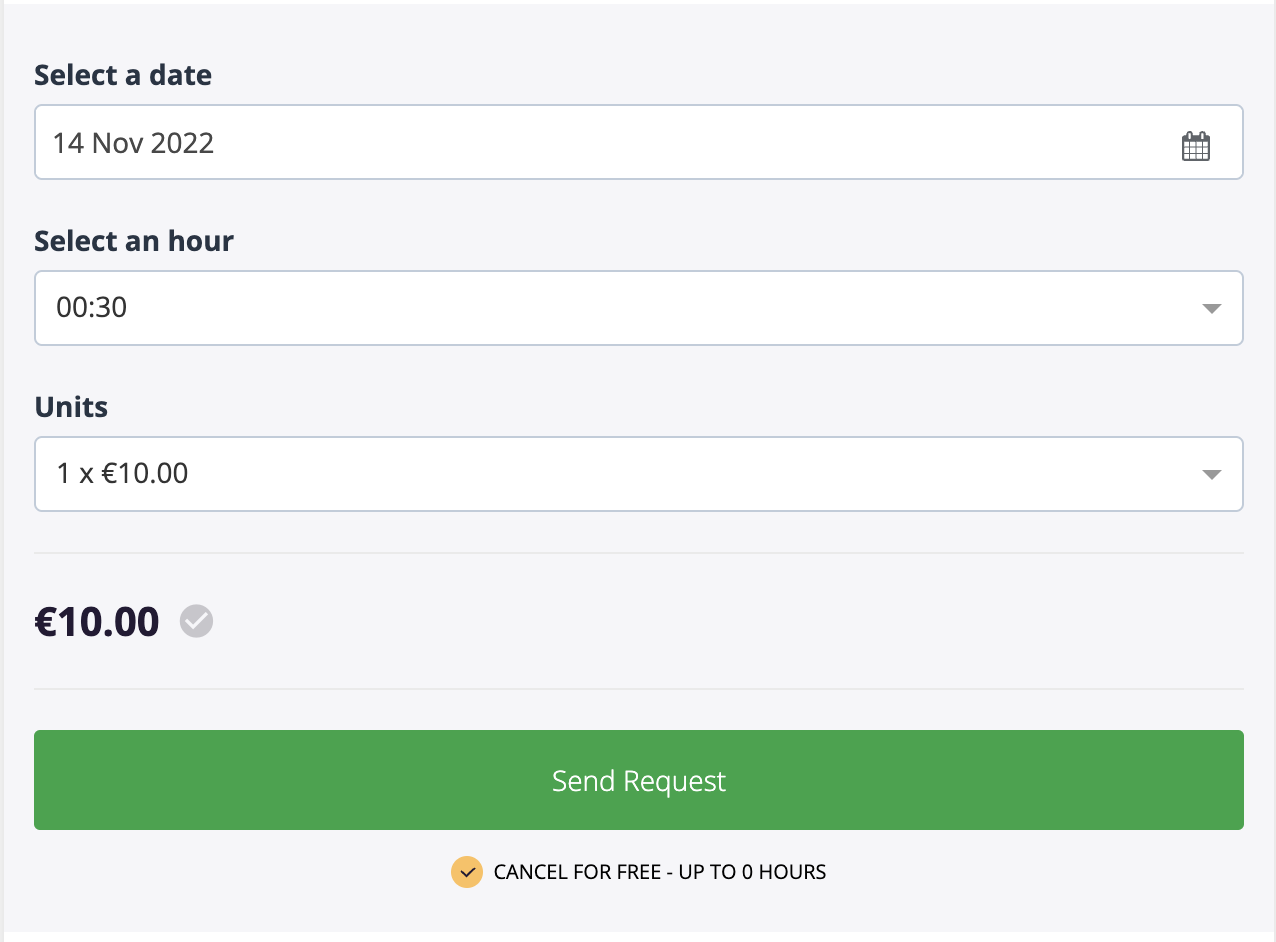Click the Units section heading

click(x=71, y=406)
